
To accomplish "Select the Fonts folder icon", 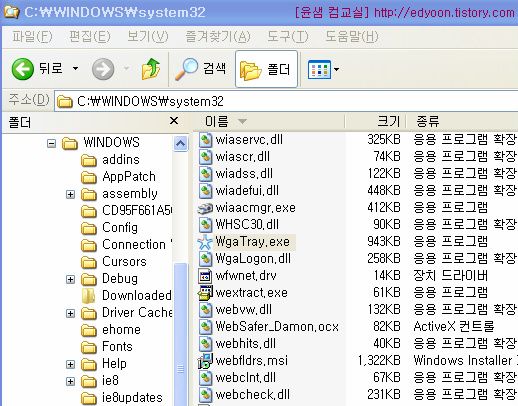I will (x=89, y=347).
